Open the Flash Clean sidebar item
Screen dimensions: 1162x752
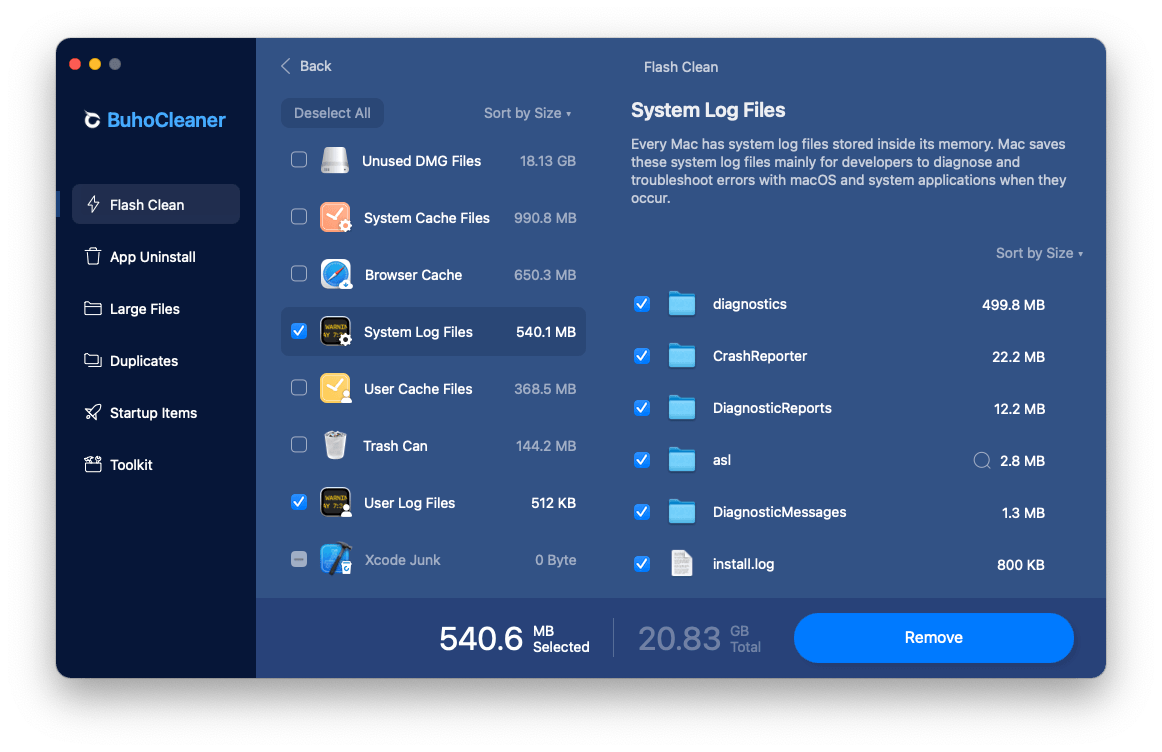(156, 204)
